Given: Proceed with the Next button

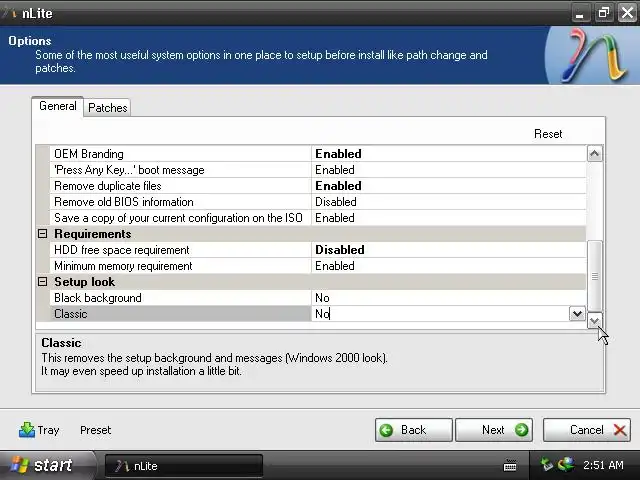Looking at the screenshot, I should point(494,430).
